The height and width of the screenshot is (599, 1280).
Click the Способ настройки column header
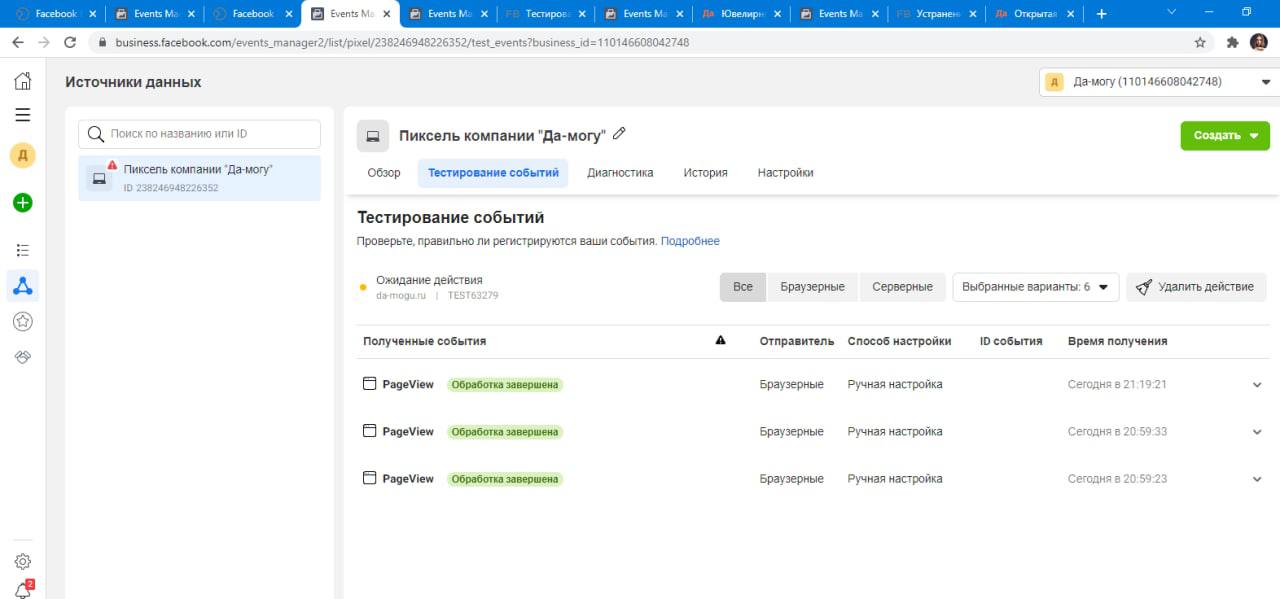click(899, 341)
